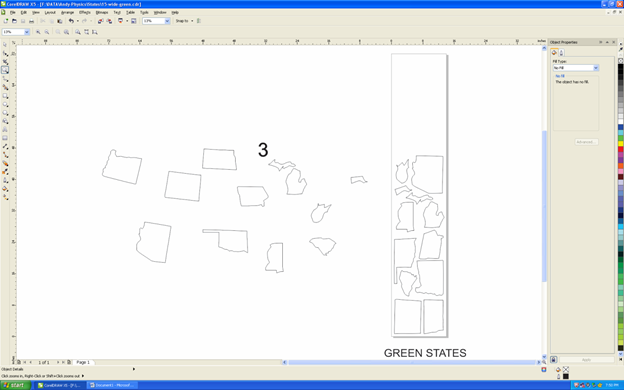The image size is (624, 390).
Task: Click the Undo arrow icon
Action: pyautogui.click(x=71, y=21)
